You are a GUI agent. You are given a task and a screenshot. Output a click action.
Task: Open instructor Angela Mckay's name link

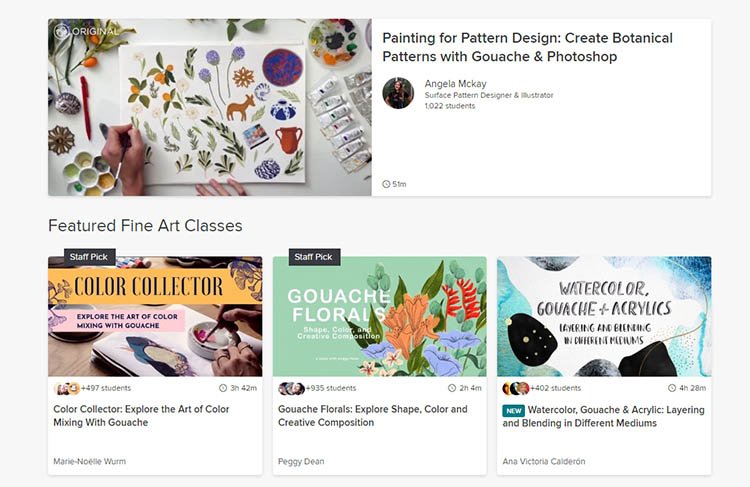pyautogui.click(x=455, y=84)
